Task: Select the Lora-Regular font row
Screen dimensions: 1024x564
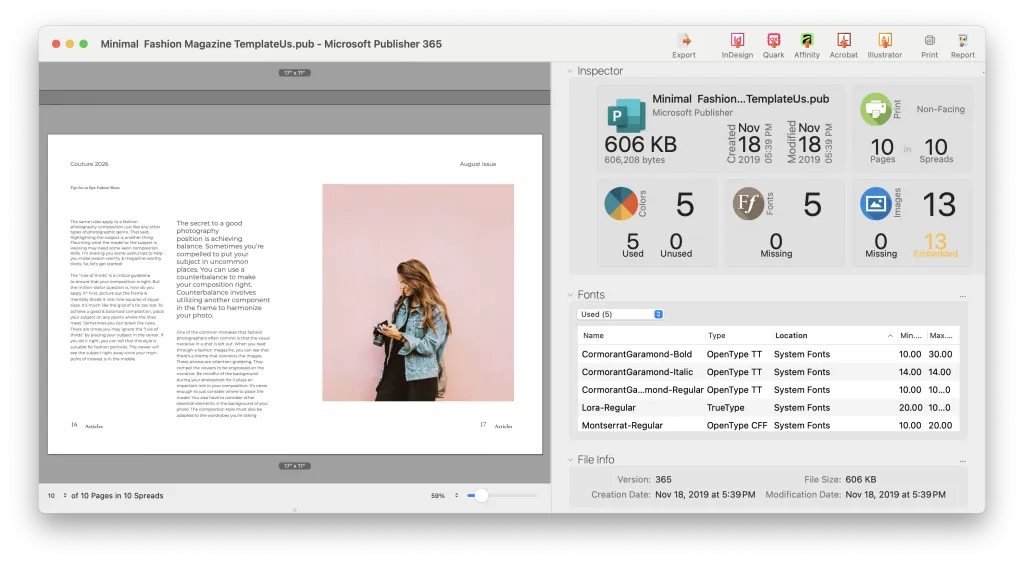Action: pyautogui.click(x=768, y=407)
